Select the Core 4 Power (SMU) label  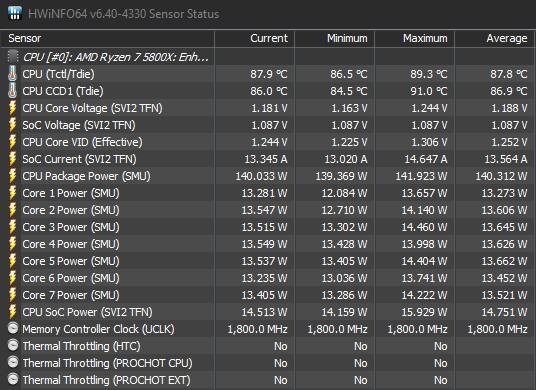[71, 244]
